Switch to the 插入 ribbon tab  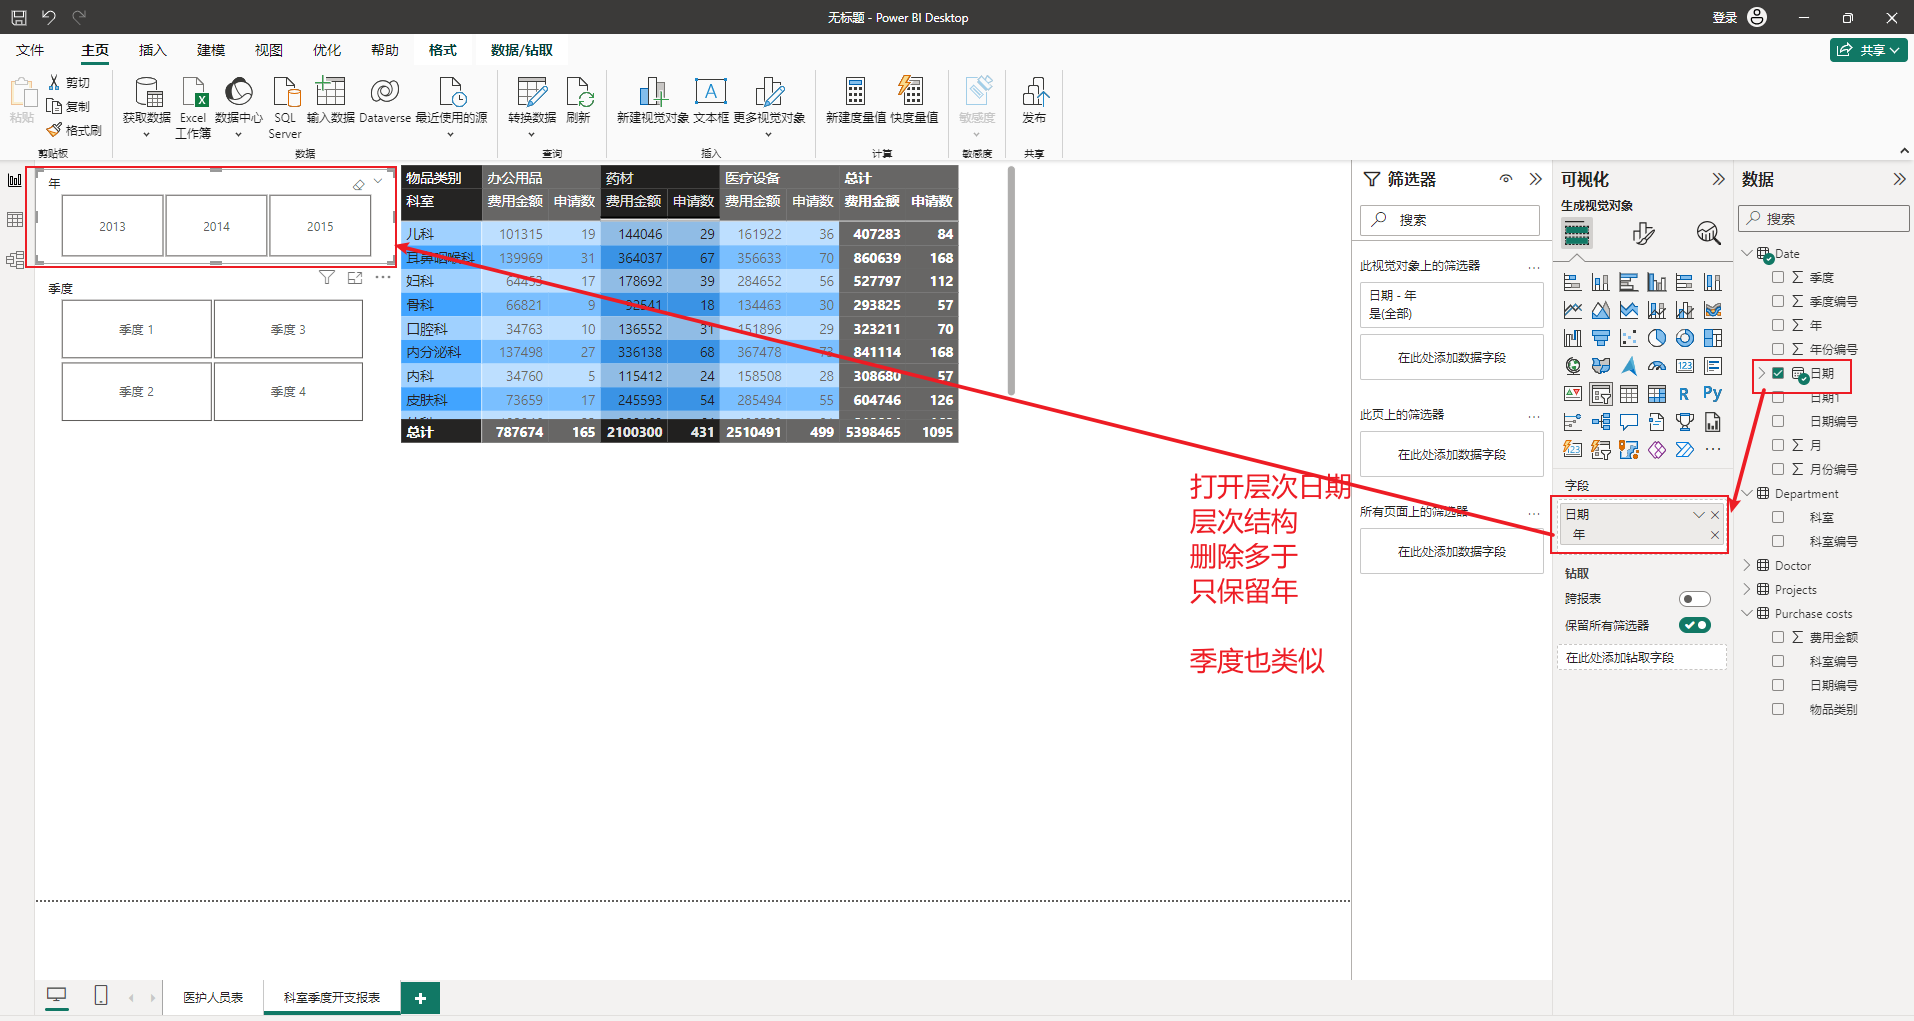pyautogui.click(x=152, y=50)
